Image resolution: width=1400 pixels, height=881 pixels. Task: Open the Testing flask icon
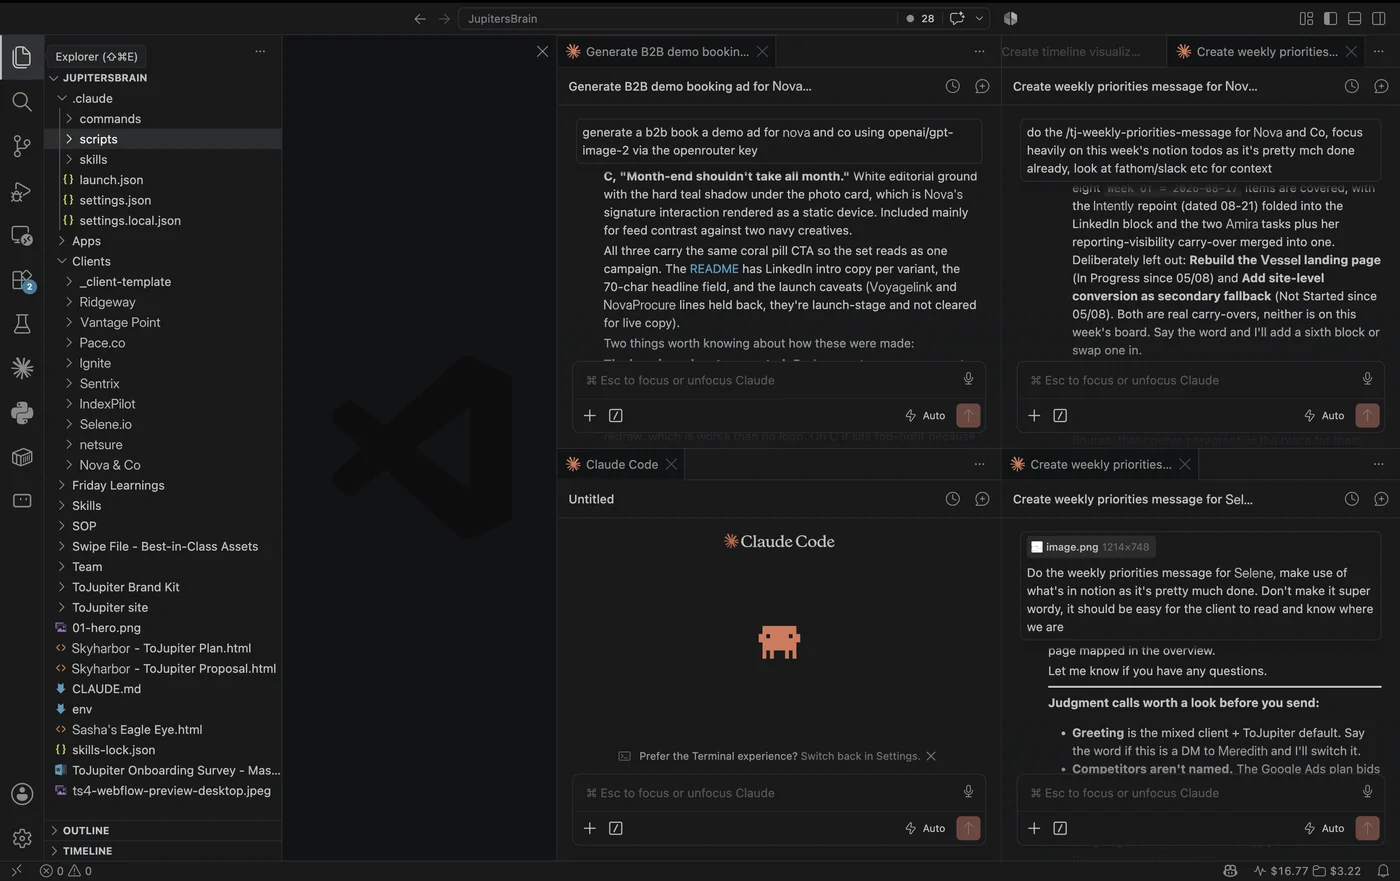coord(22,324)
